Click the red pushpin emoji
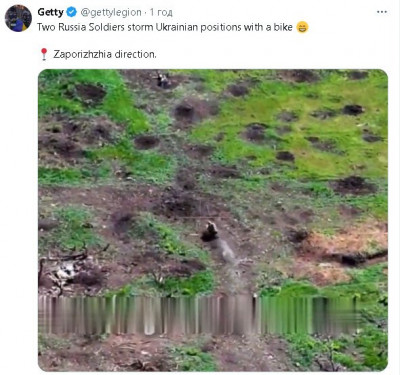The width and height of the screenshot is (400, 375). 44,54
